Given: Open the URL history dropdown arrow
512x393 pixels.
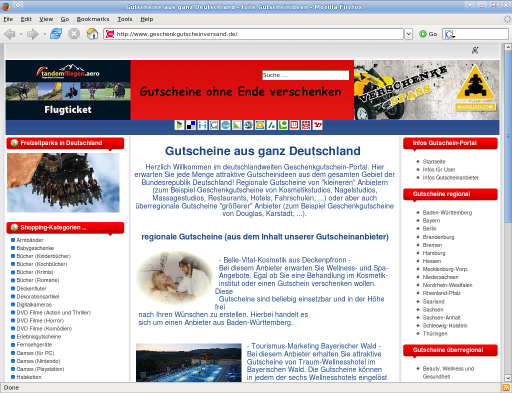Looking at the screenshot, I should point(409,34).
